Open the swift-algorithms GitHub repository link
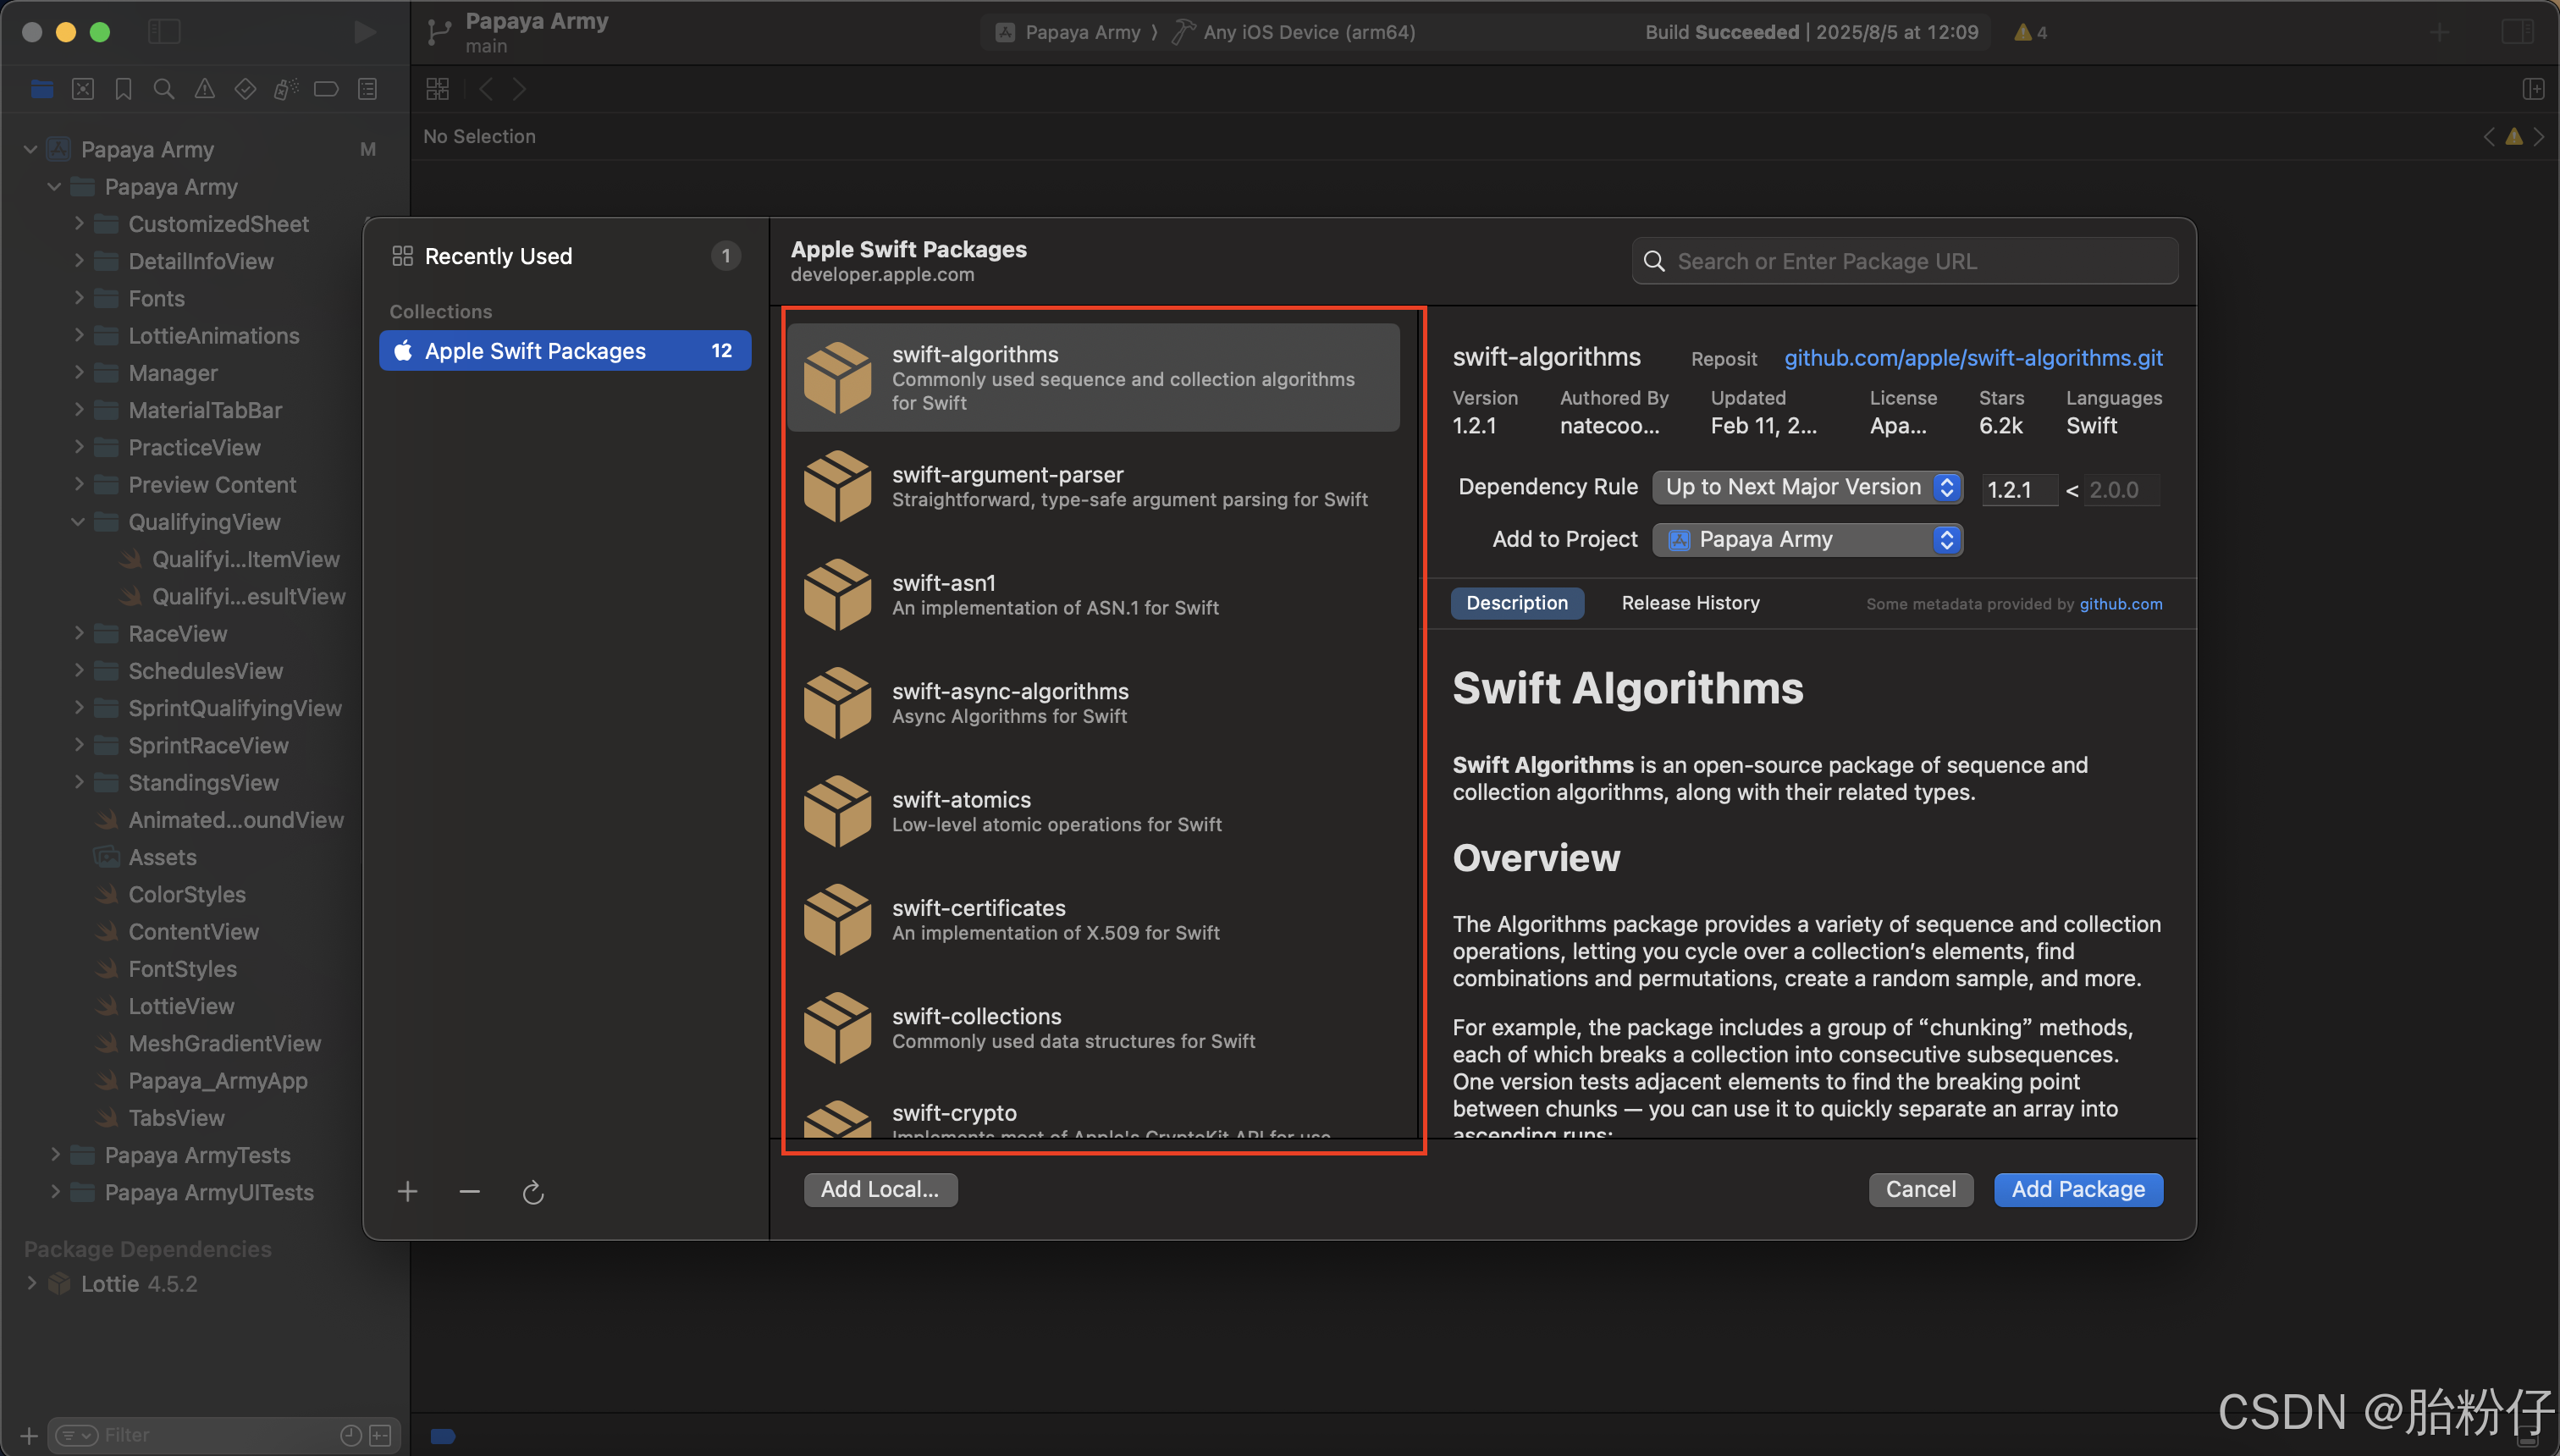This screenshot has width=2560, height=1456. click(x=1973, y=358)
